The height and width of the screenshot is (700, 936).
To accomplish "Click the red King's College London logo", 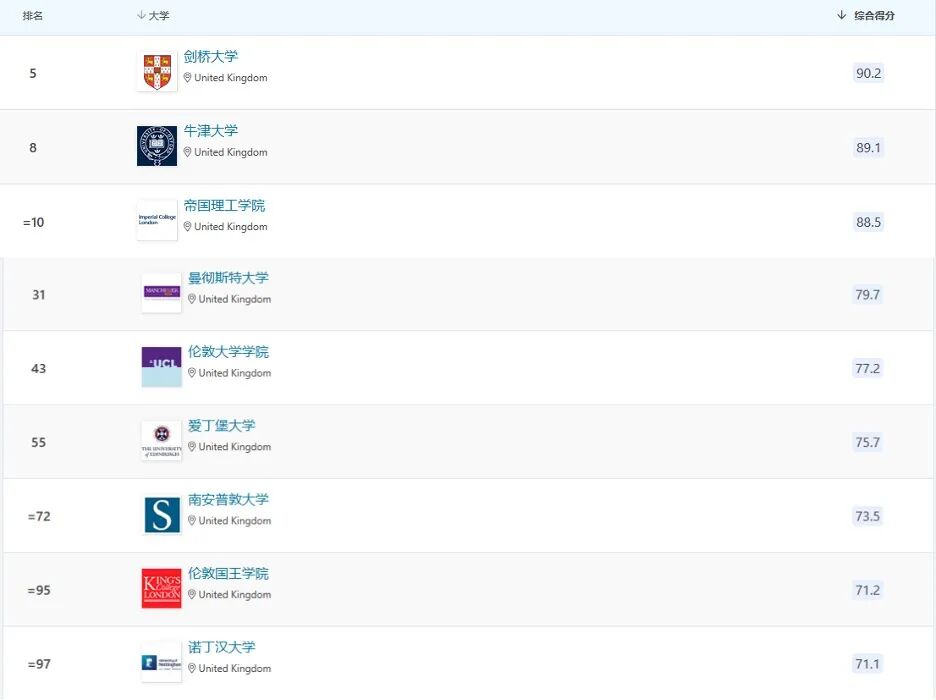I will [x=160, y=589].
